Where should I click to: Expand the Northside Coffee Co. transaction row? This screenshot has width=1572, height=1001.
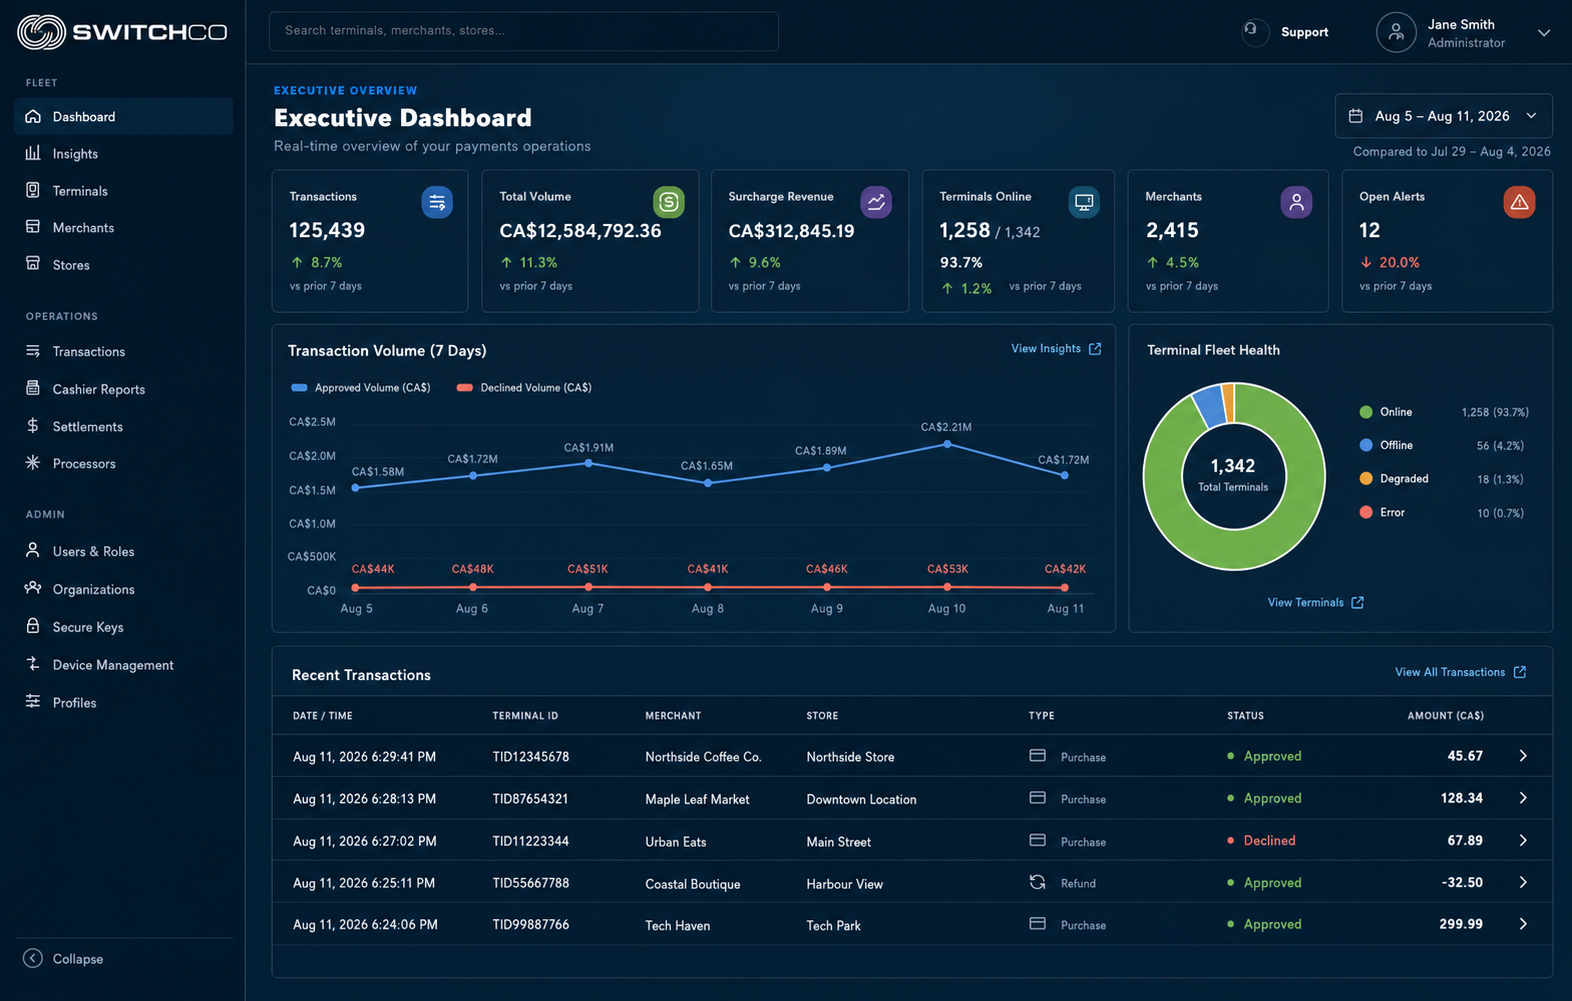point(1523,756)
